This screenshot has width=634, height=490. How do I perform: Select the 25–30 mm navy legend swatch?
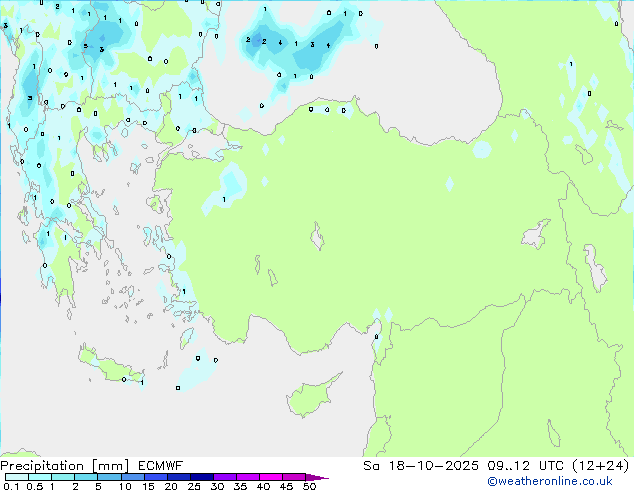tap(201, 477)
